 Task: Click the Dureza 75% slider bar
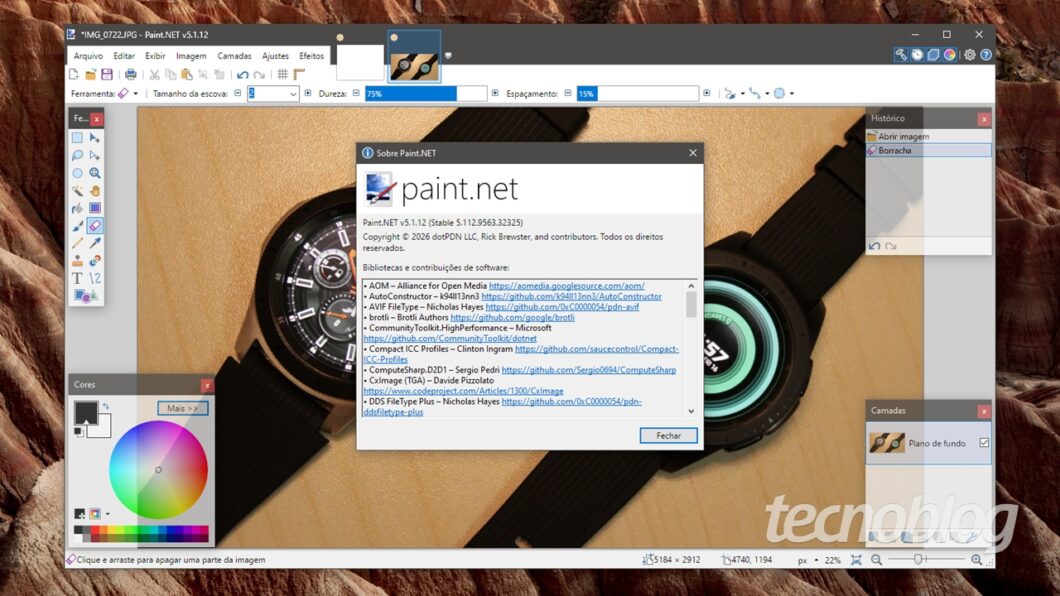coord(425,94)
